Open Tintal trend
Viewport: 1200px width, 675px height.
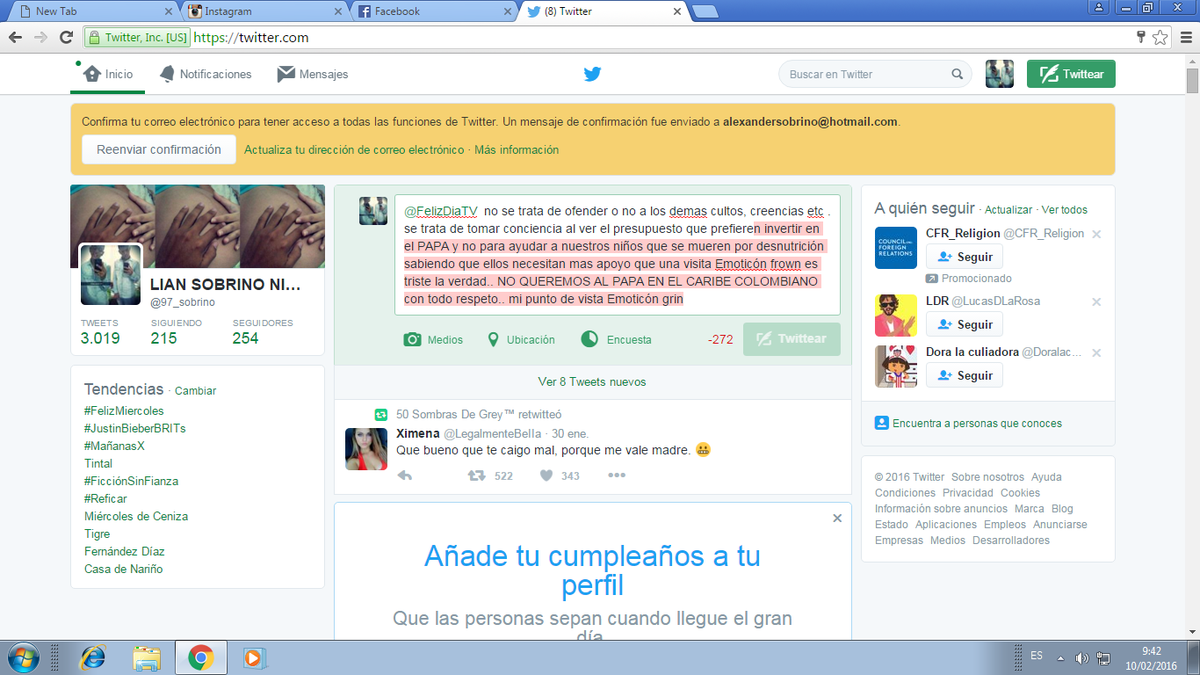coord(98,464)
